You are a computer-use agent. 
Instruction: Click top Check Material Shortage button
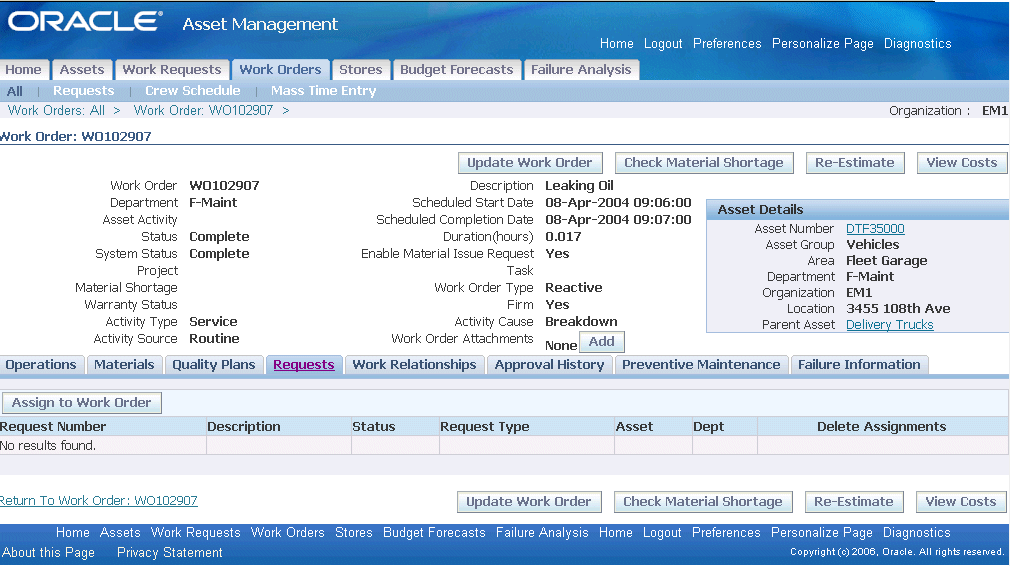click(x=704, y=163)
